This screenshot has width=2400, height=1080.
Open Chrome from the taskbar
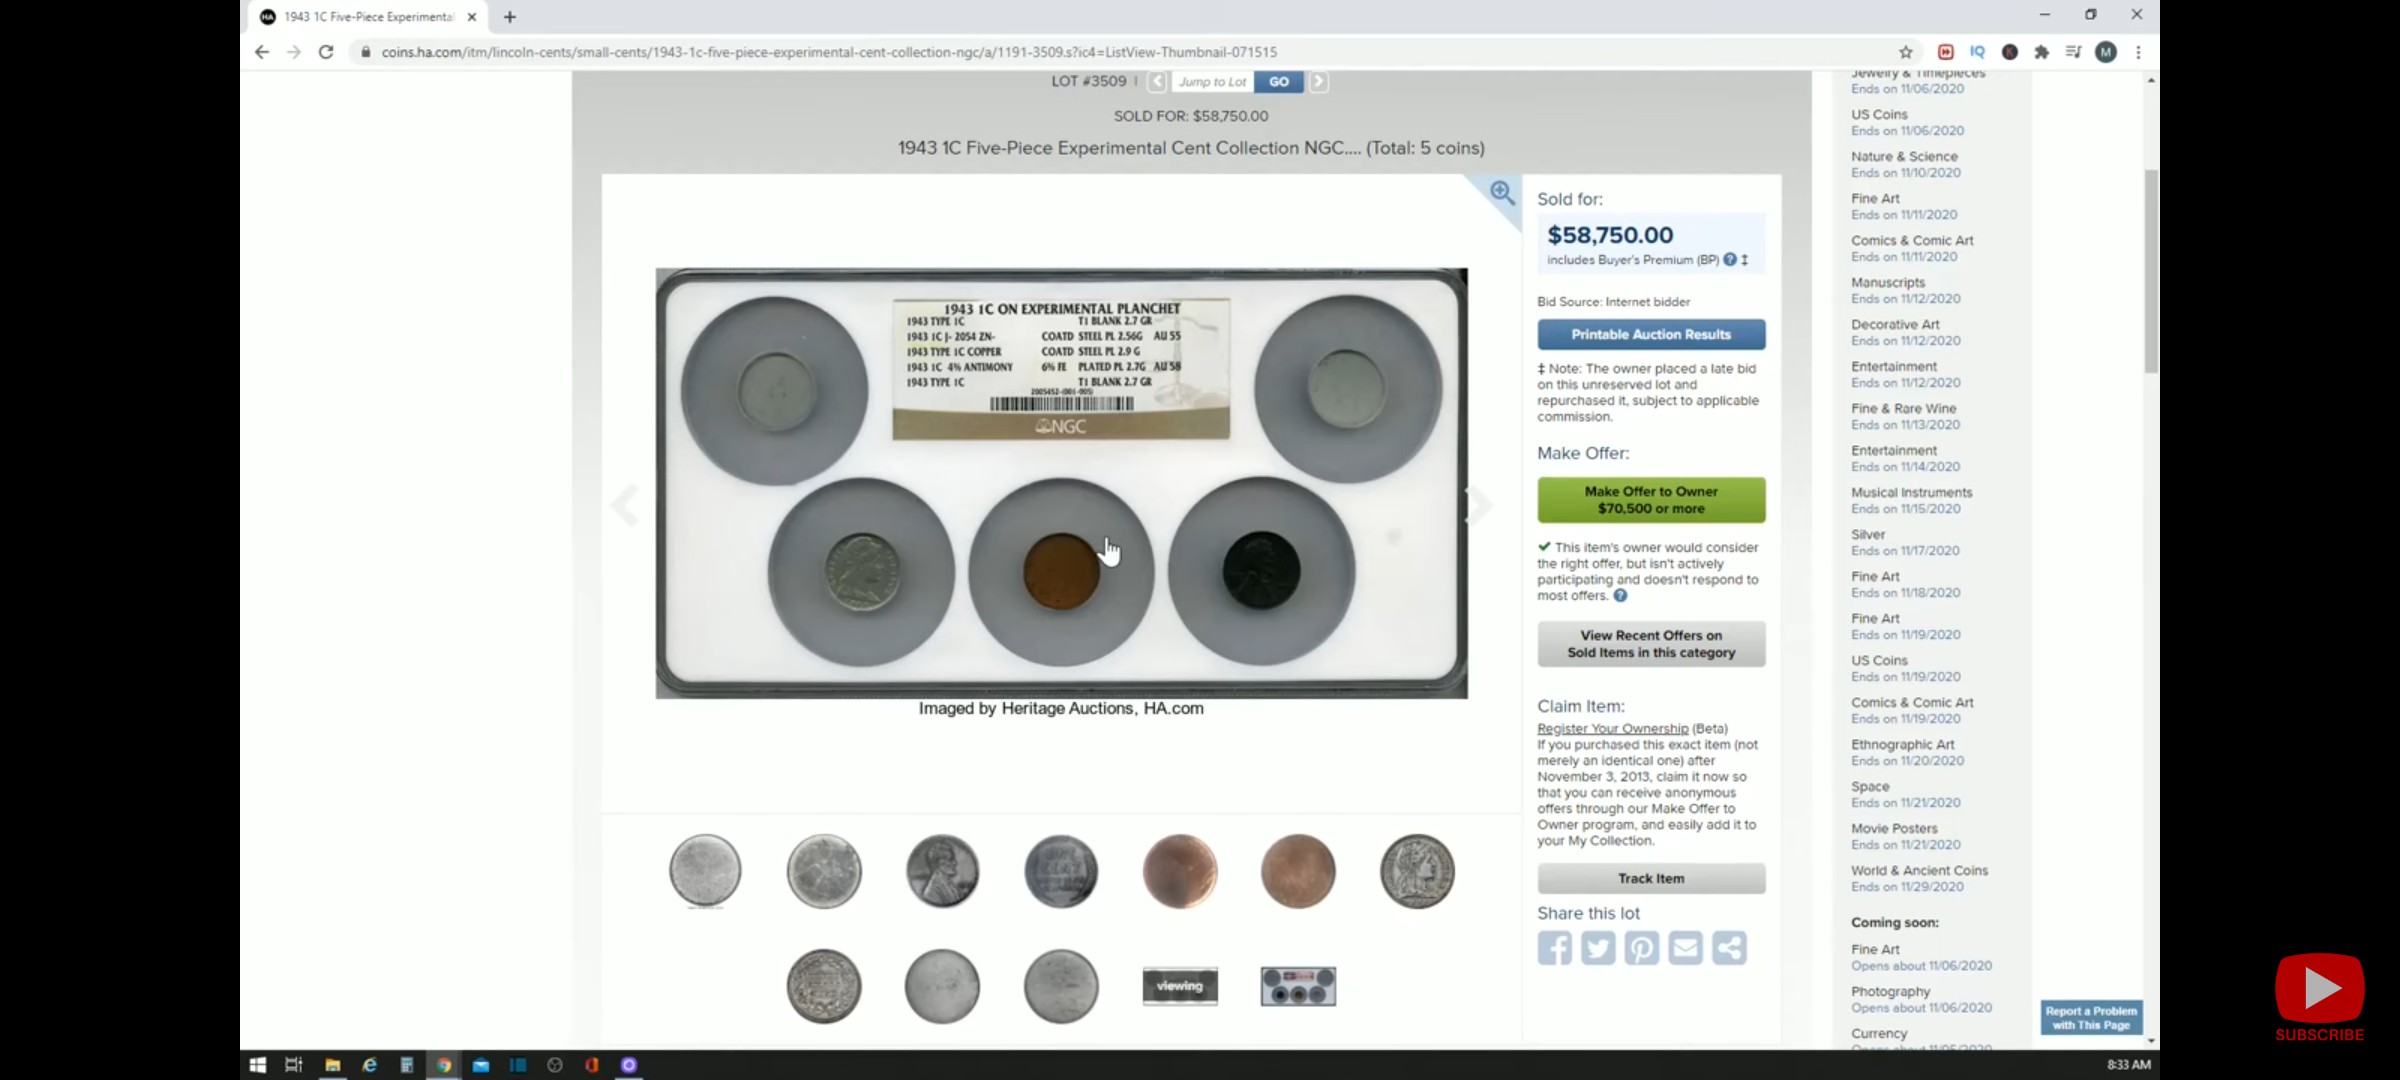(x=444, y=1065)
